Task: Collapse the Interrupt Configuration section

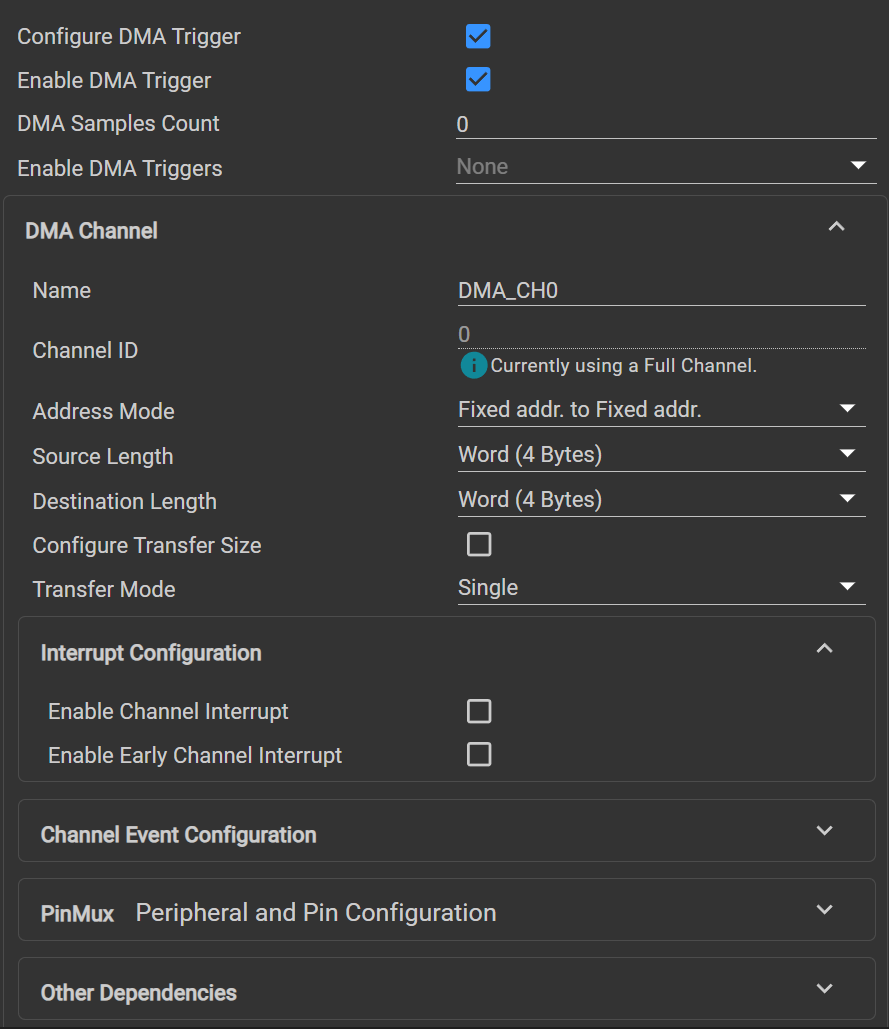Action: 824,649
